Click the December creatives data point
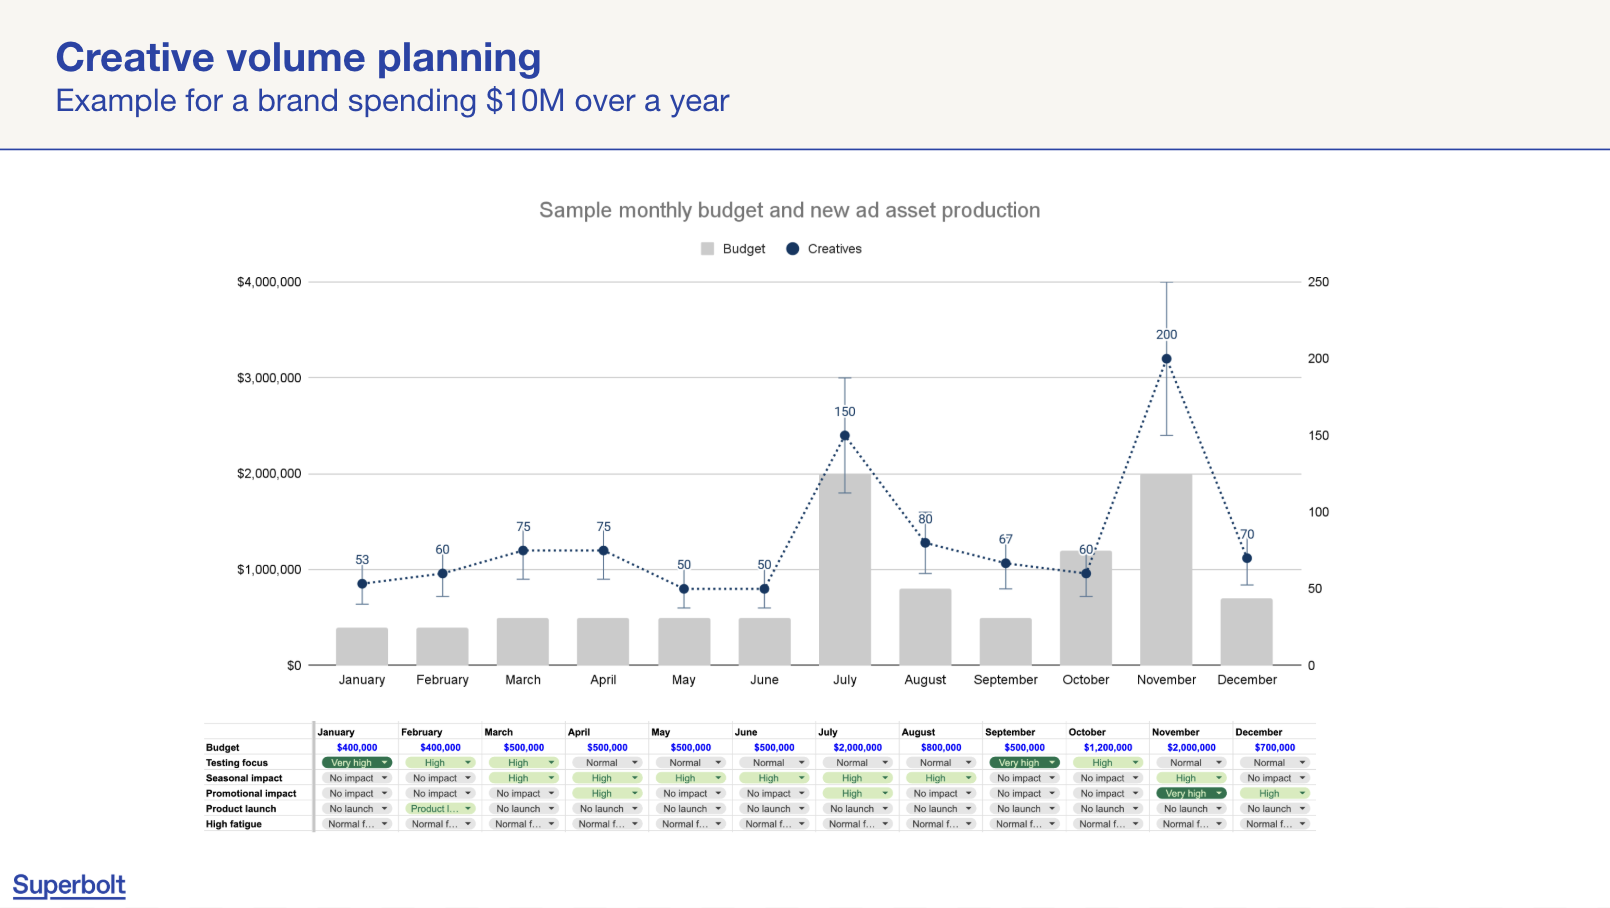 (x=1247, y=558)
